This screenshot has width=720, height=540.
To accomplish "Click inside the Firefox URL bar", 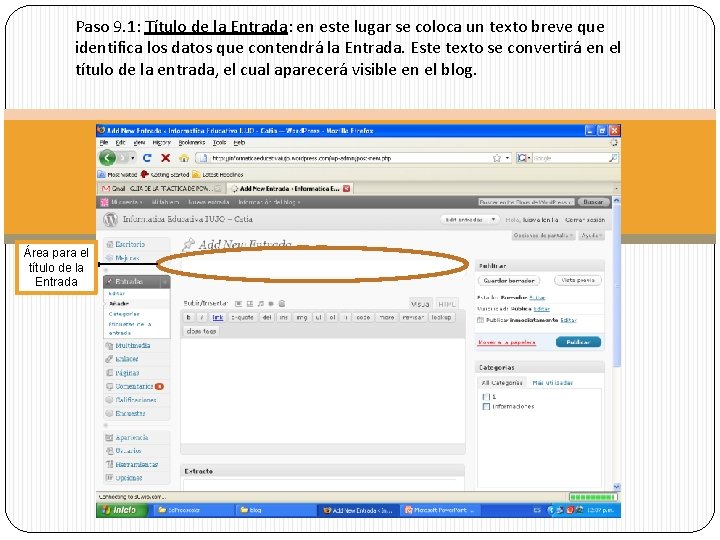I will tap(349, 158).
